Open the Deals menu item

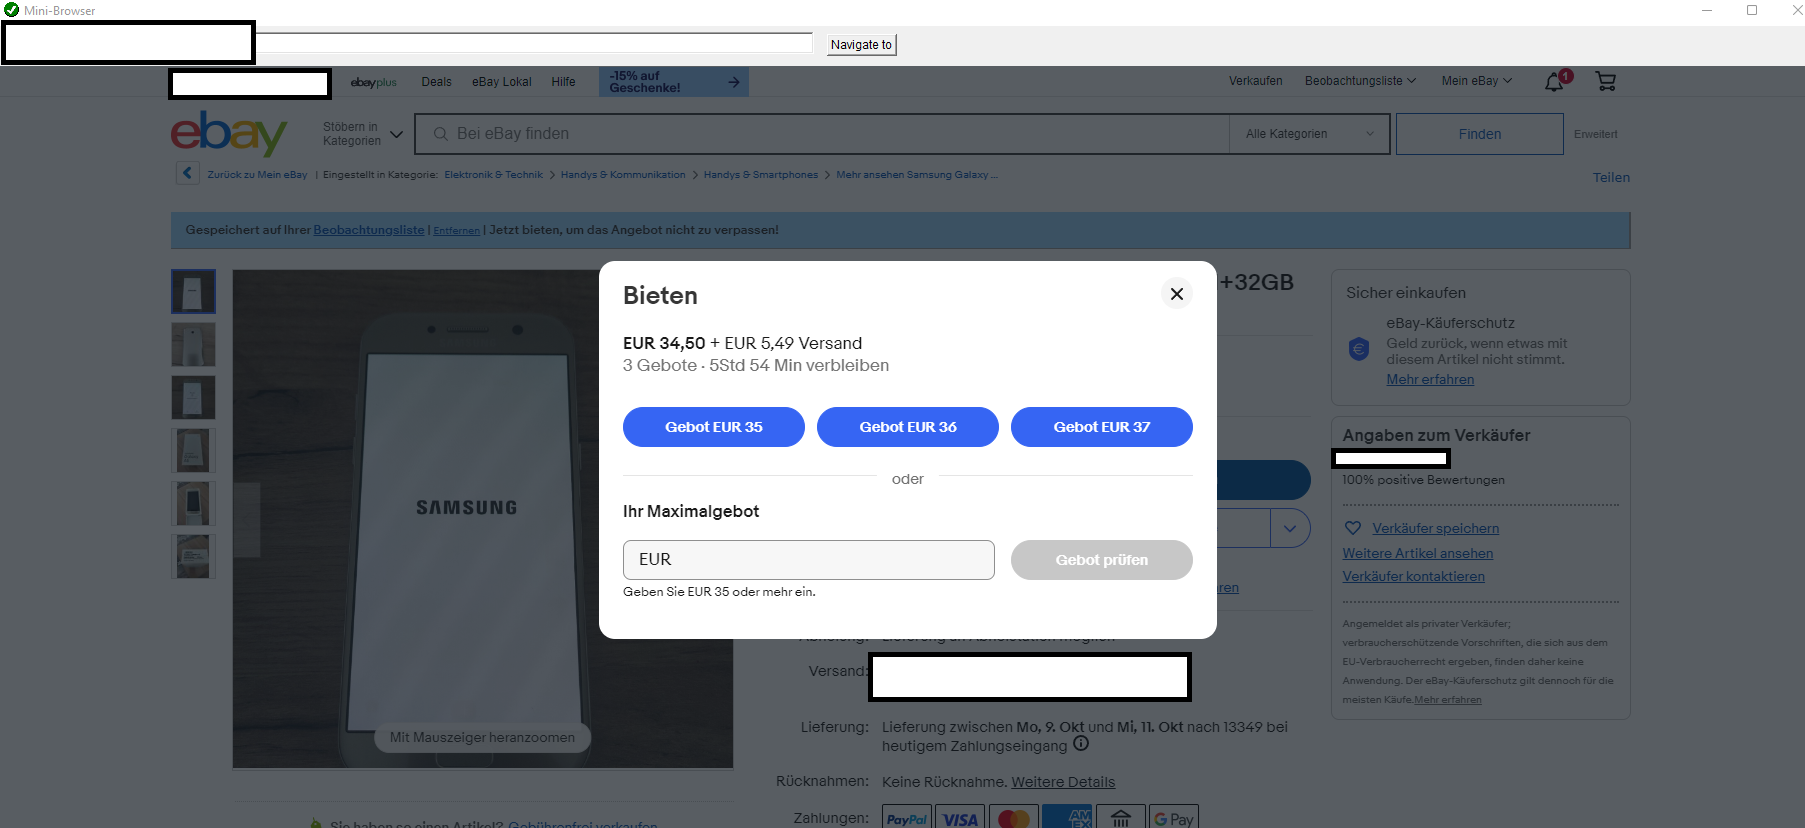[436, 82]
